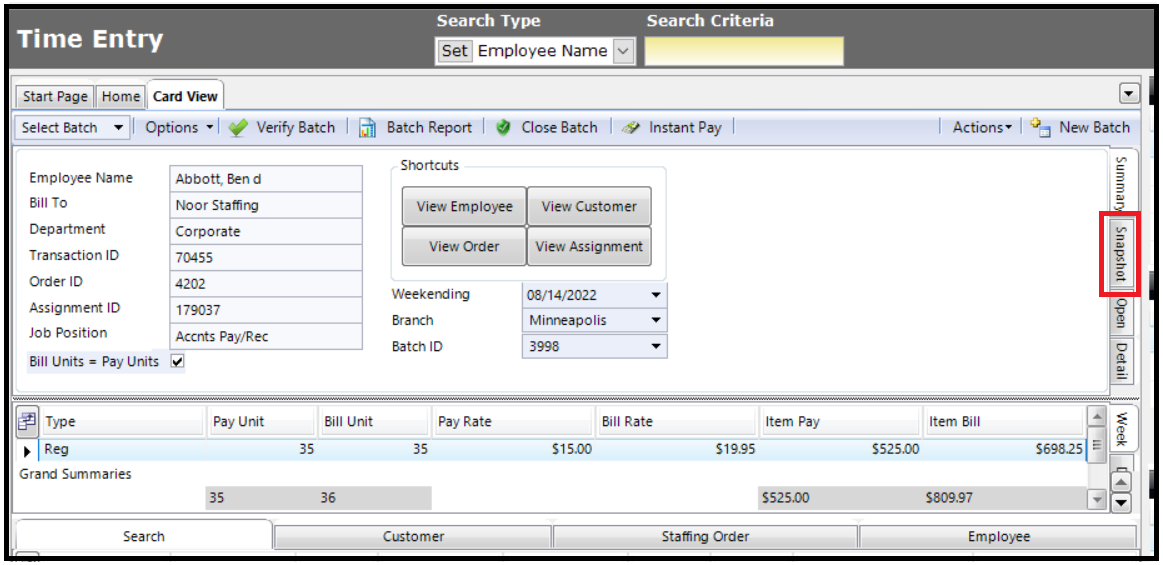Click the Order ID field 4202
Viewport: 1163px width, 565px height.
(266, 284)
